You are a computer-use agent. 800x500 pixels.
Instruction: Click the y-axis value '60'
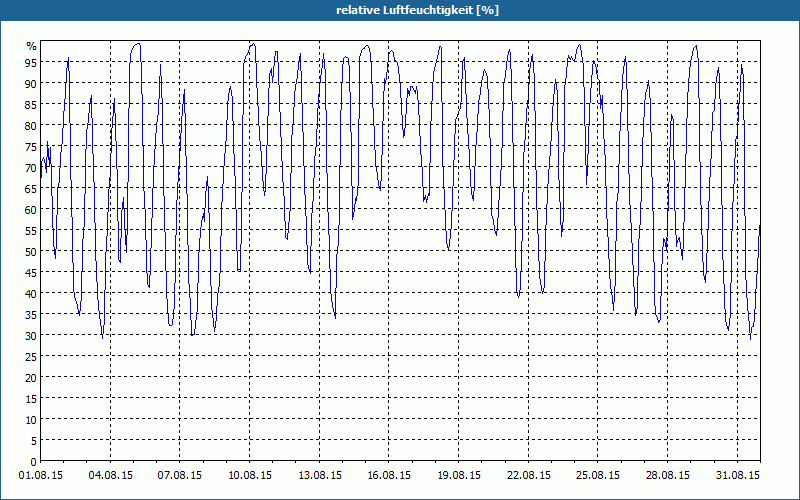click(31, 210)
